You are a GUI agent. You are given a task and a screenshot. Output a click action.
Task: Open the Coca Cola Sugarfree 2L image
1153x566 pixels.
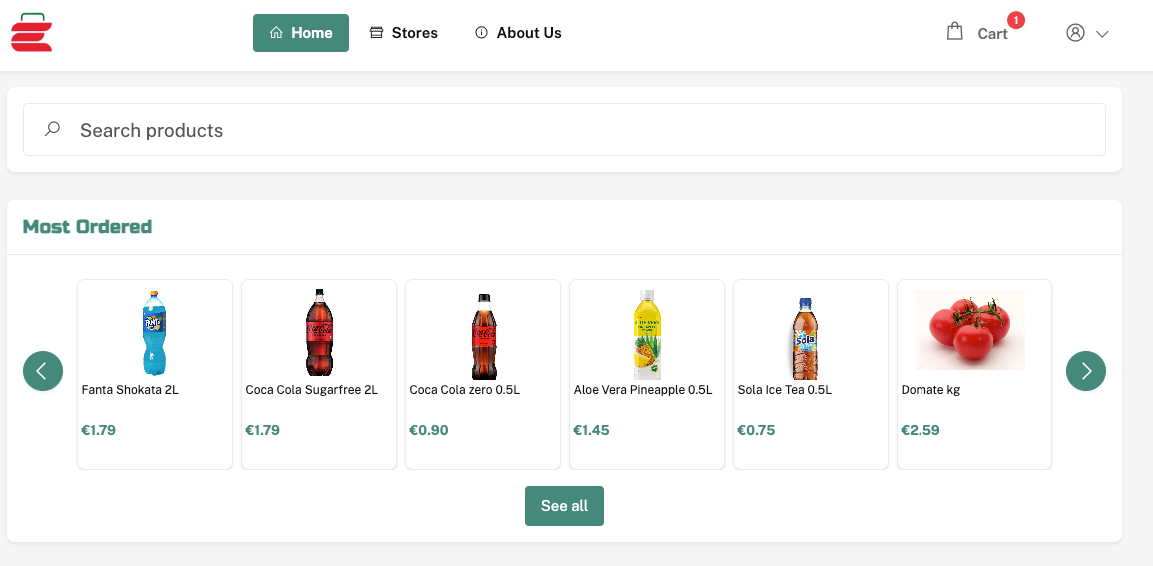(319, 333)
